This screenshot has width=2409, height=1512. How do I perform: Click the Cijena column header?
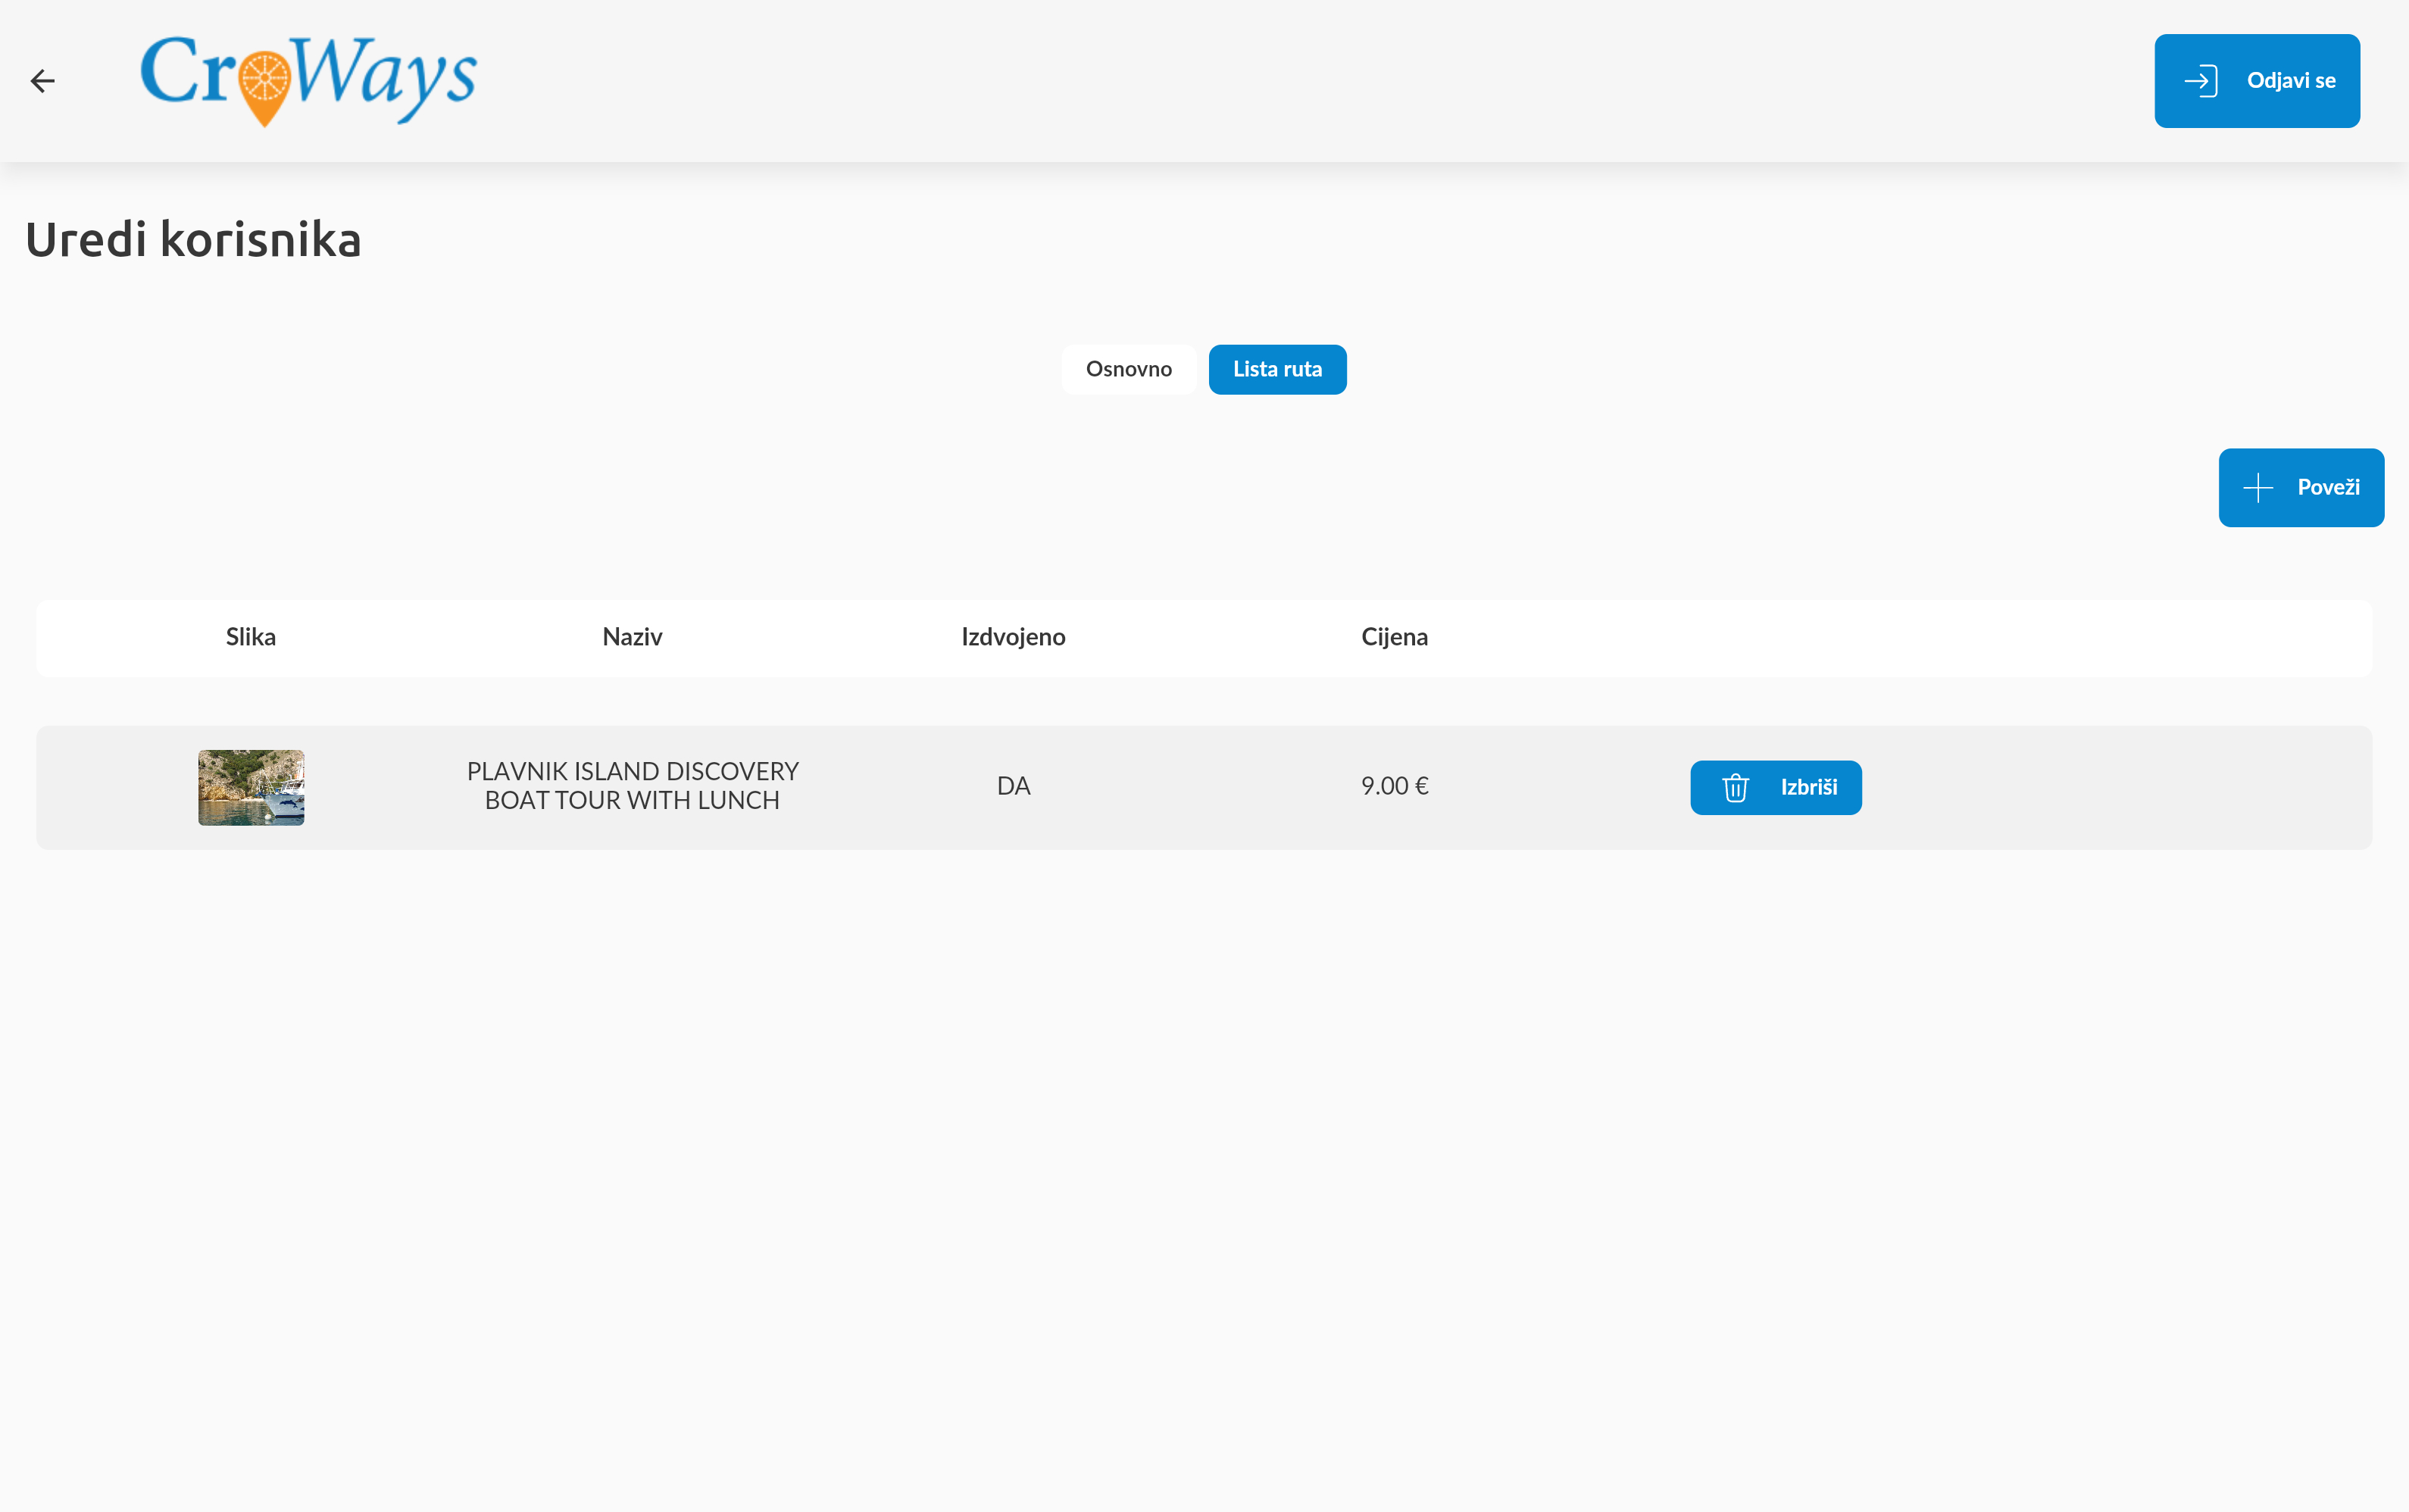1394,638
